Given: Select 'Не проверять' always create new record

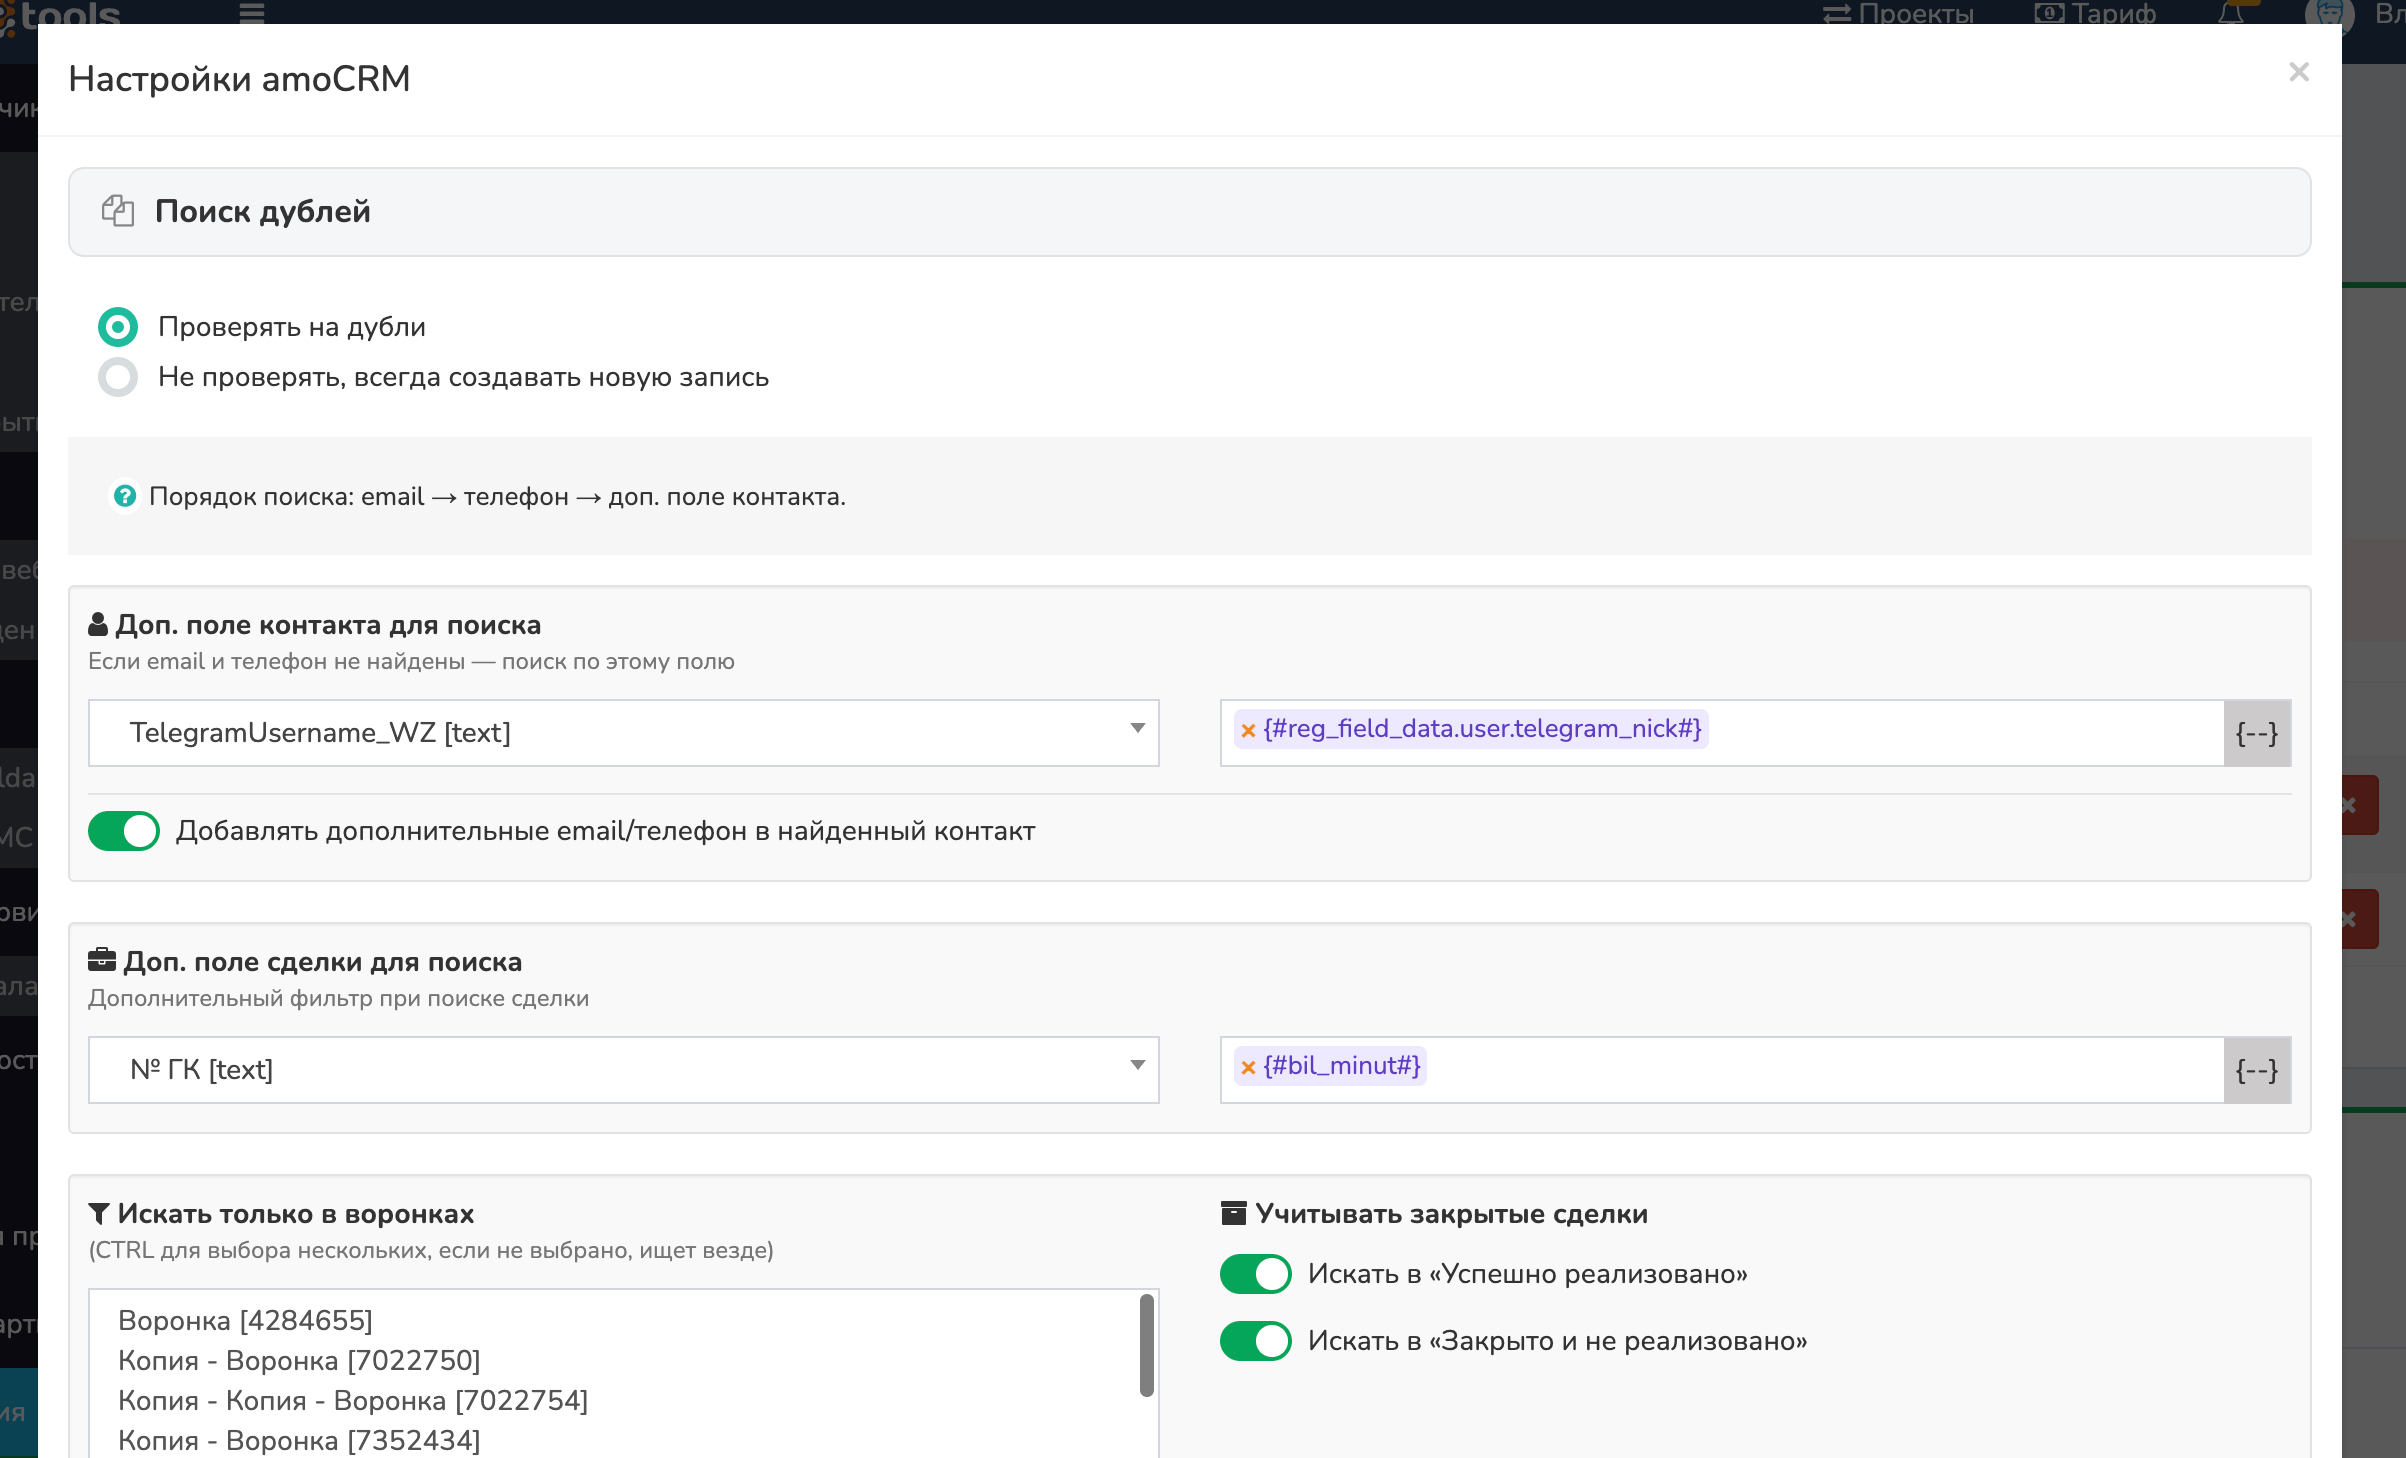Looking at the screenshot, I should pyautogui.click(x=118, y=377).
